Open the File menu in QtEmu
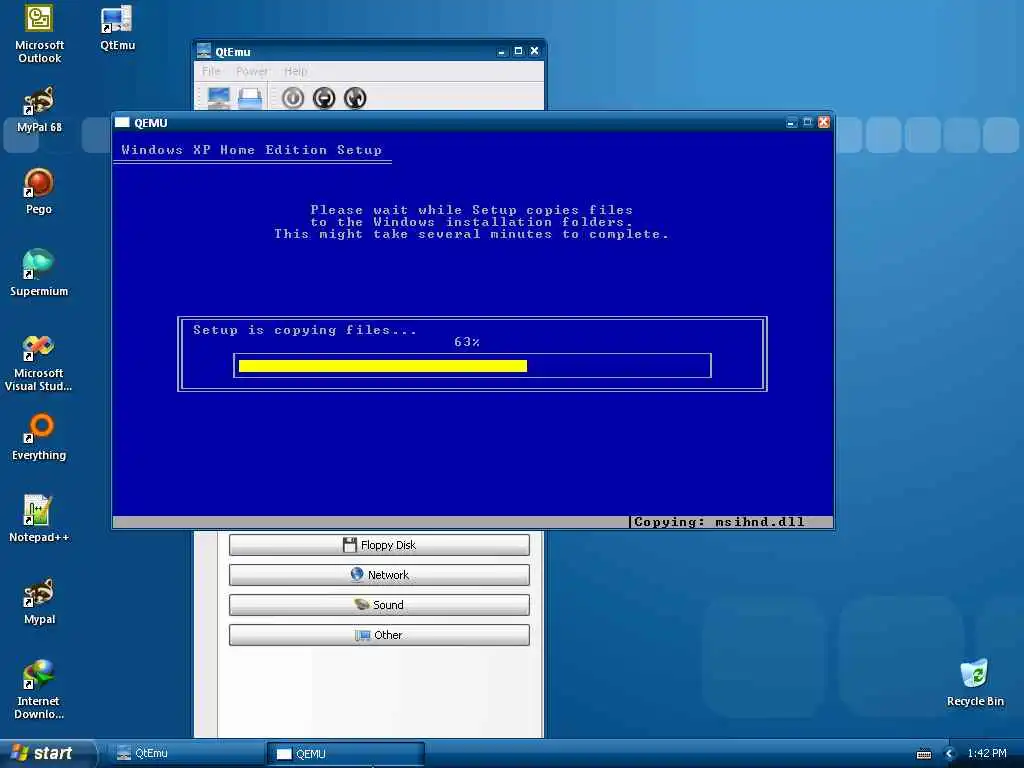 coord(211,71)
